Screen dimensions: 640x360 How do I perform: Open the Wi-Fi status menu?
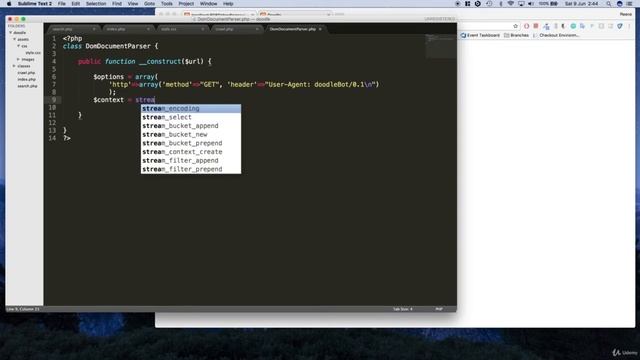point(511,4)
